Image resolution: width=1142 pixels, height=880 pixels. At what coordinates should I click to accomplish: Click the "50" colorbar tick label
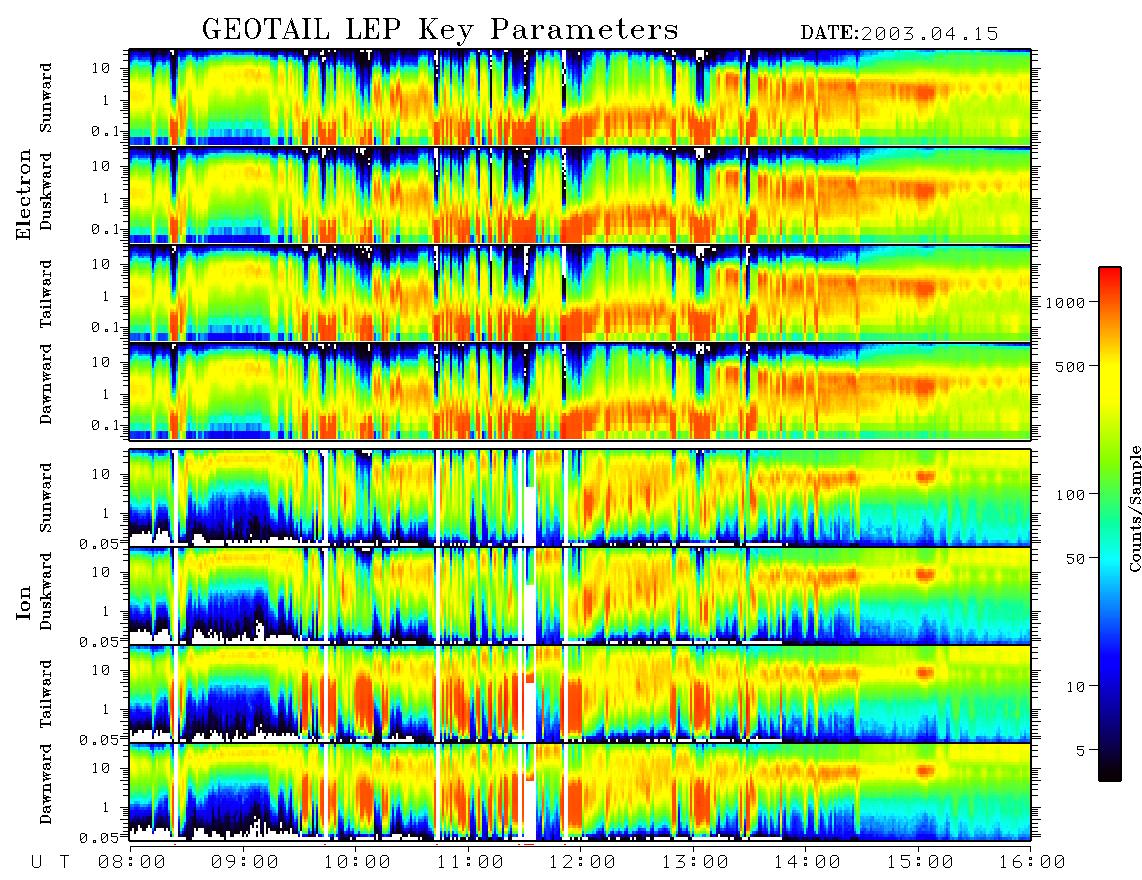point(1075,559)
